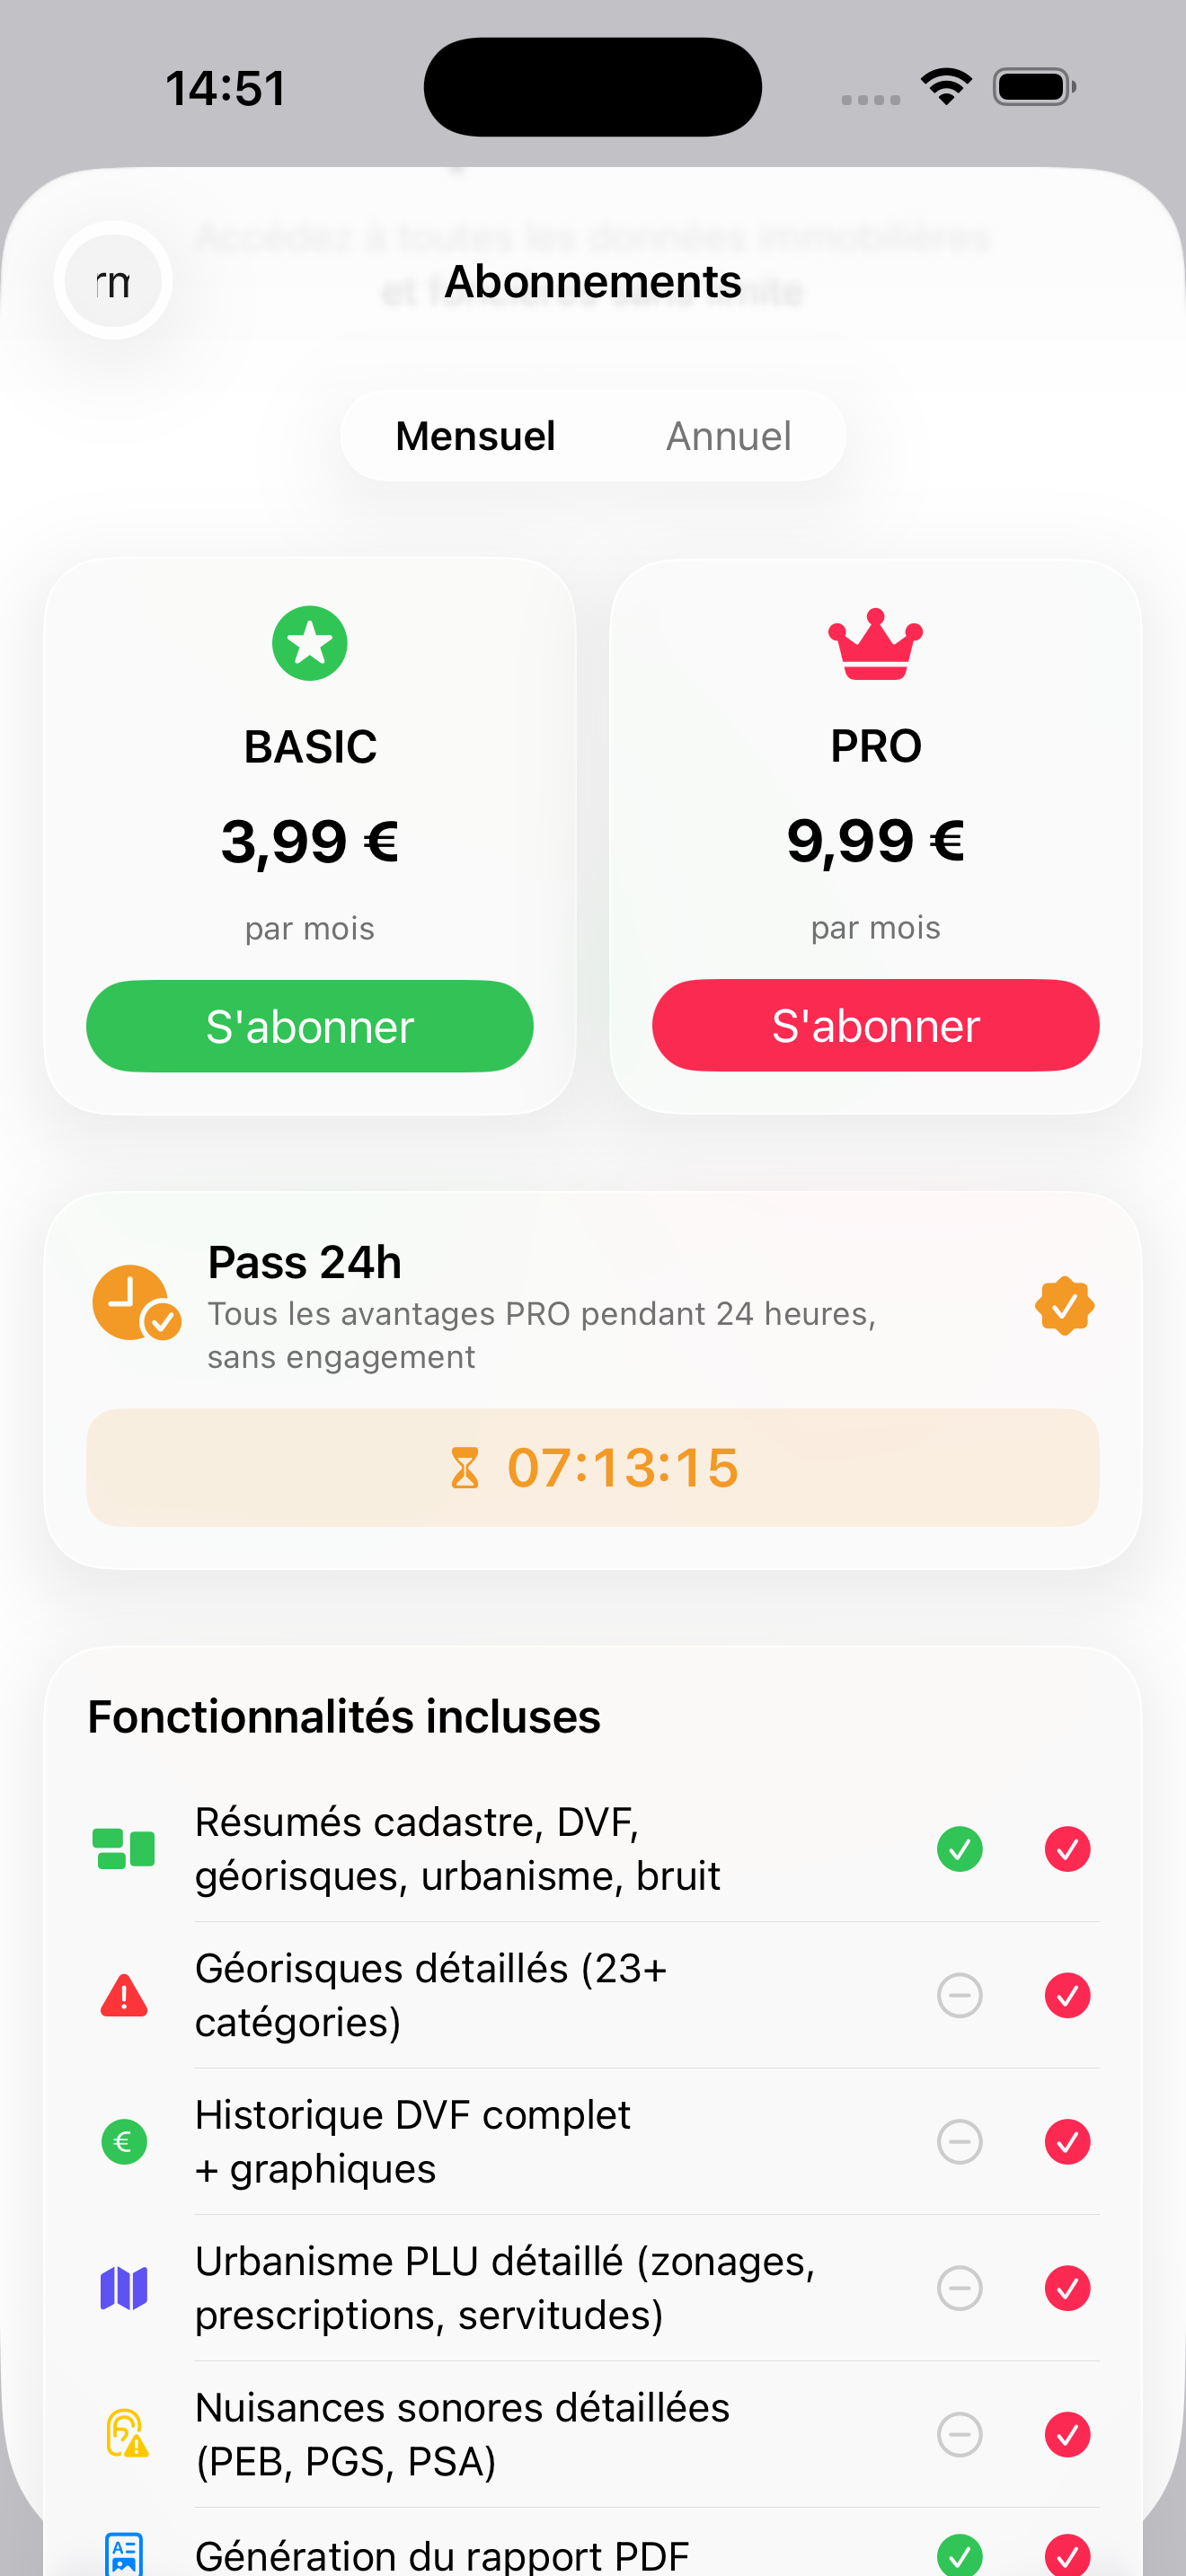Select the Mensuel billing tab
The image size is (1186, 2576).
(475, 436)
